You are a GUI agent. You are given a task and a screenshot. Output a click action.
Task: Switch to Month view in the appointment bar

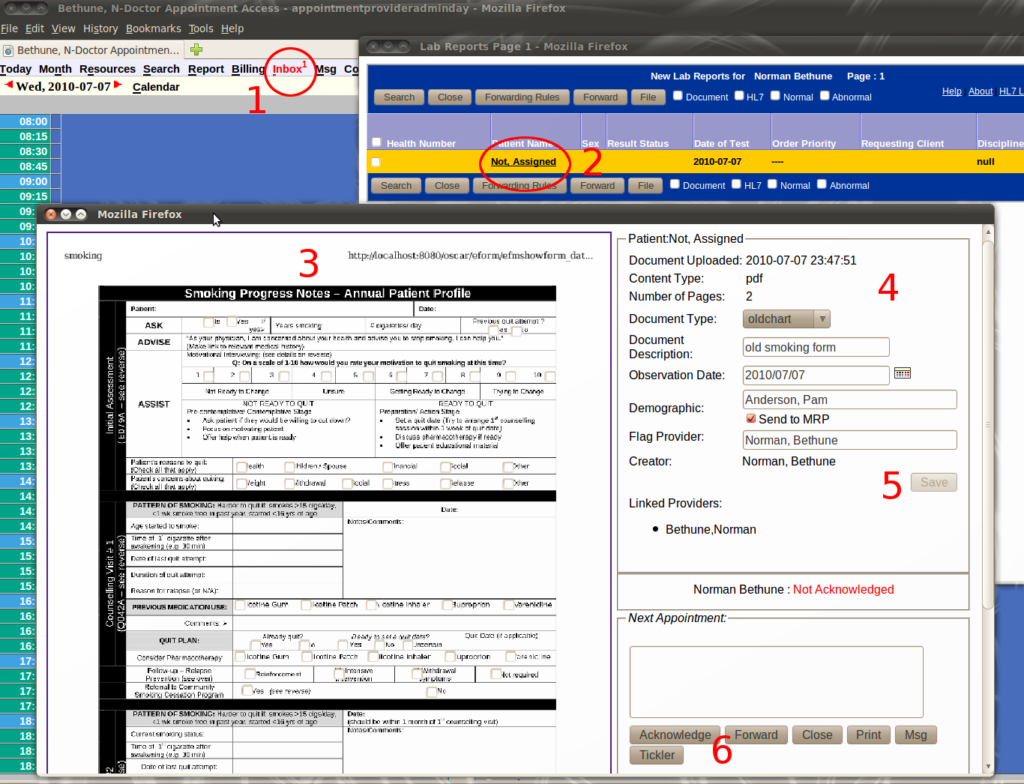[56, 69]
